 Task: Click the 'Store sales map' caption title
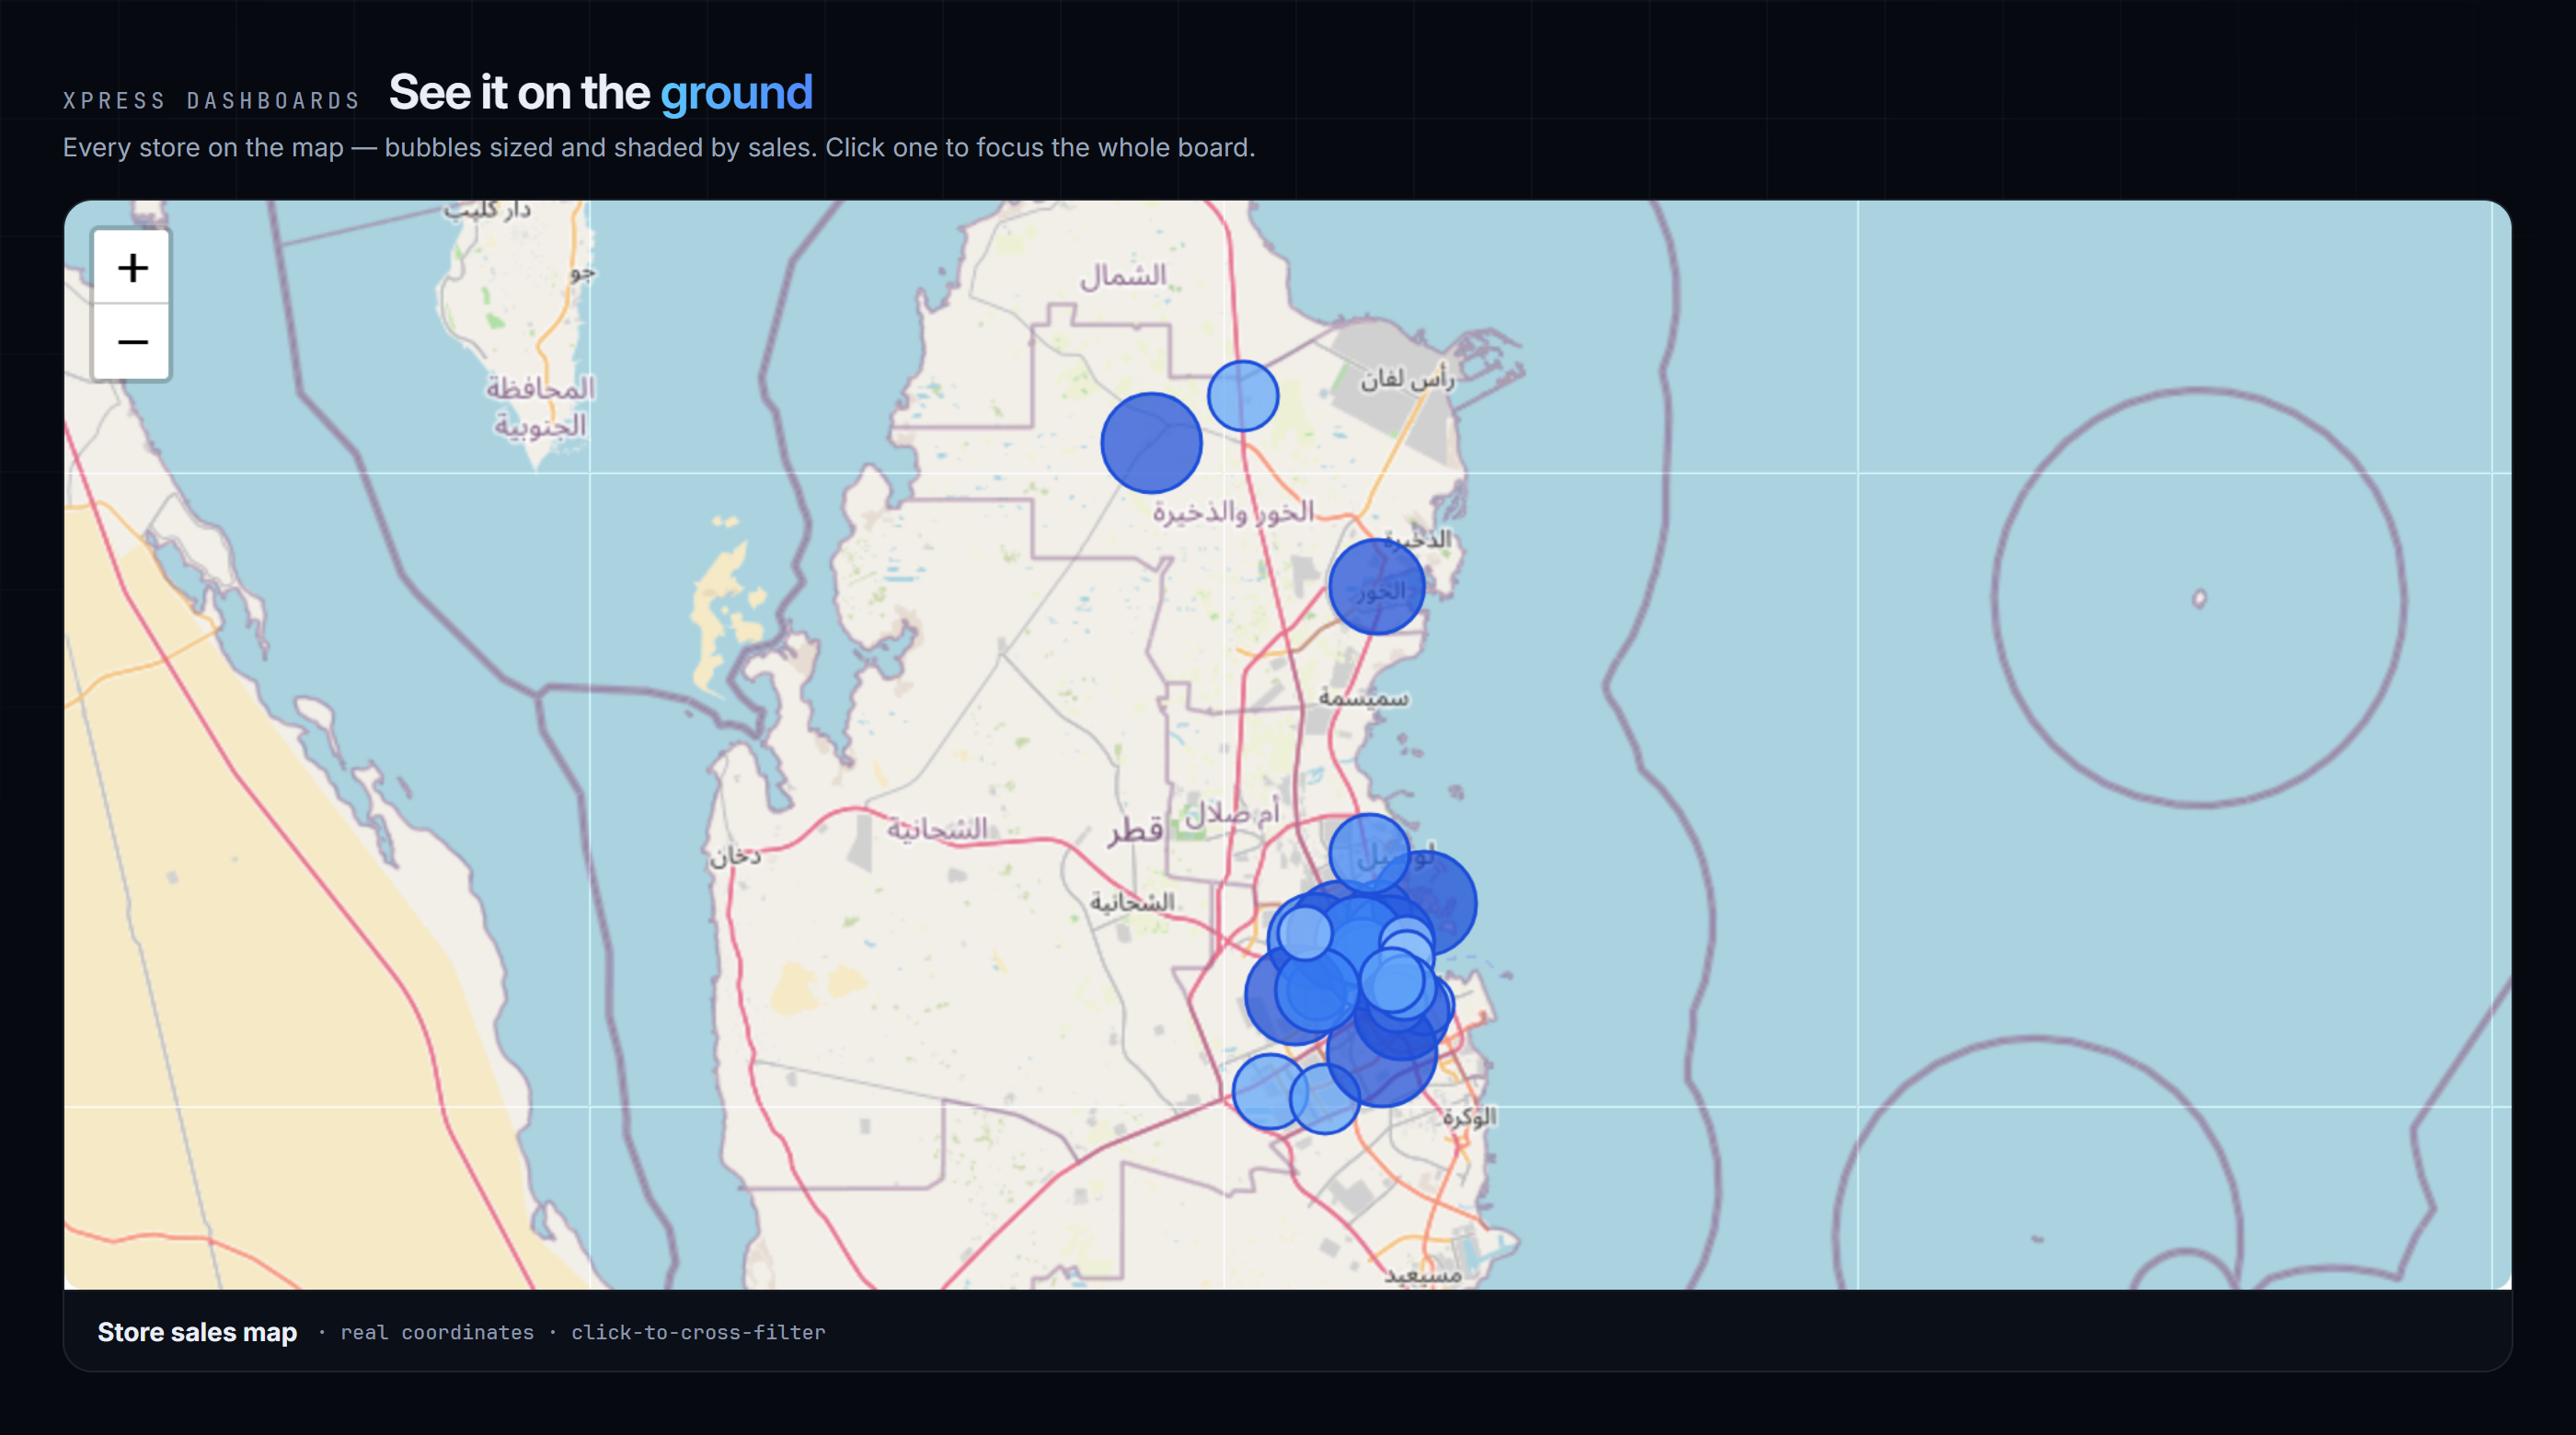[197, 1332]
